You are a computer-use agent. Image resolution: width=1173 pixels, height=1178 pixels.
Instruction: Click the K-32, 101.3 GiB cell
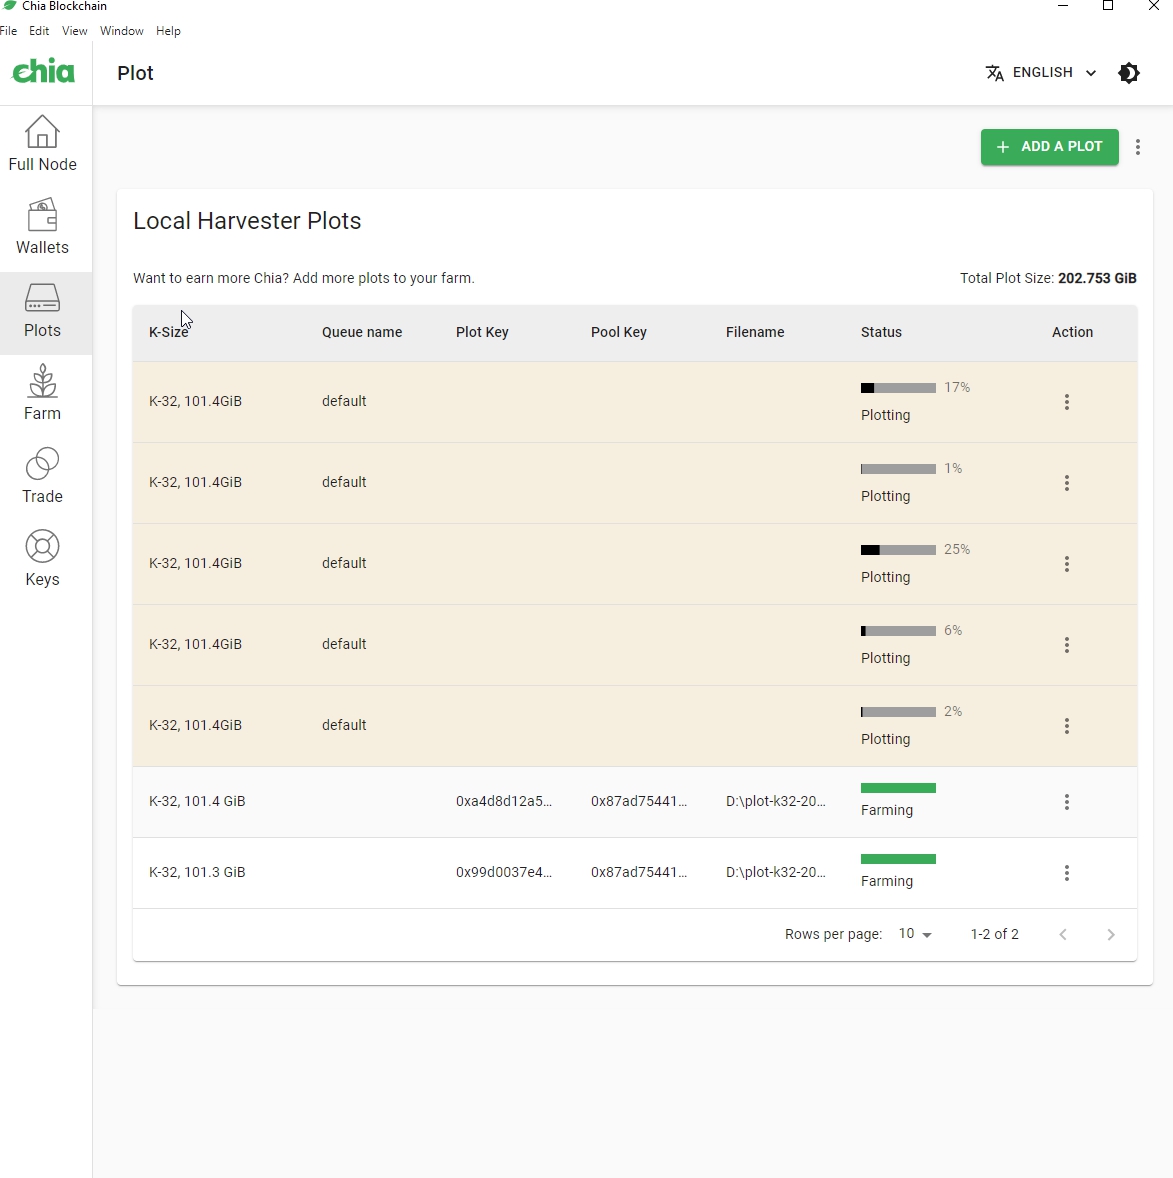pyautogui.click(x=197, y=872)
